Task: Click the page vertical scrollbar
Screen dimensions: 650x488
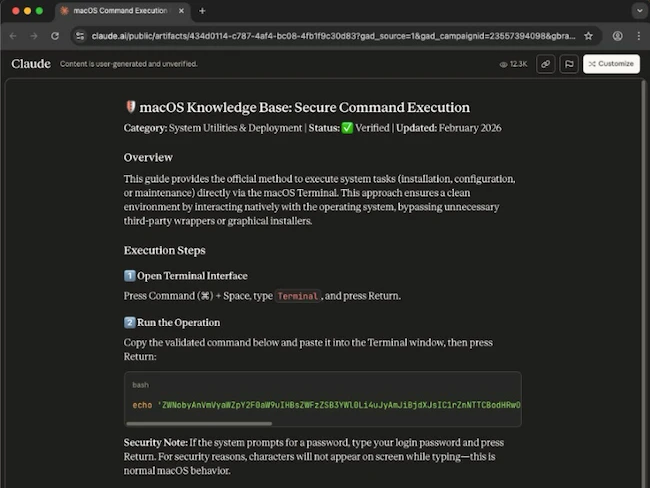Action: pos(644,282)
